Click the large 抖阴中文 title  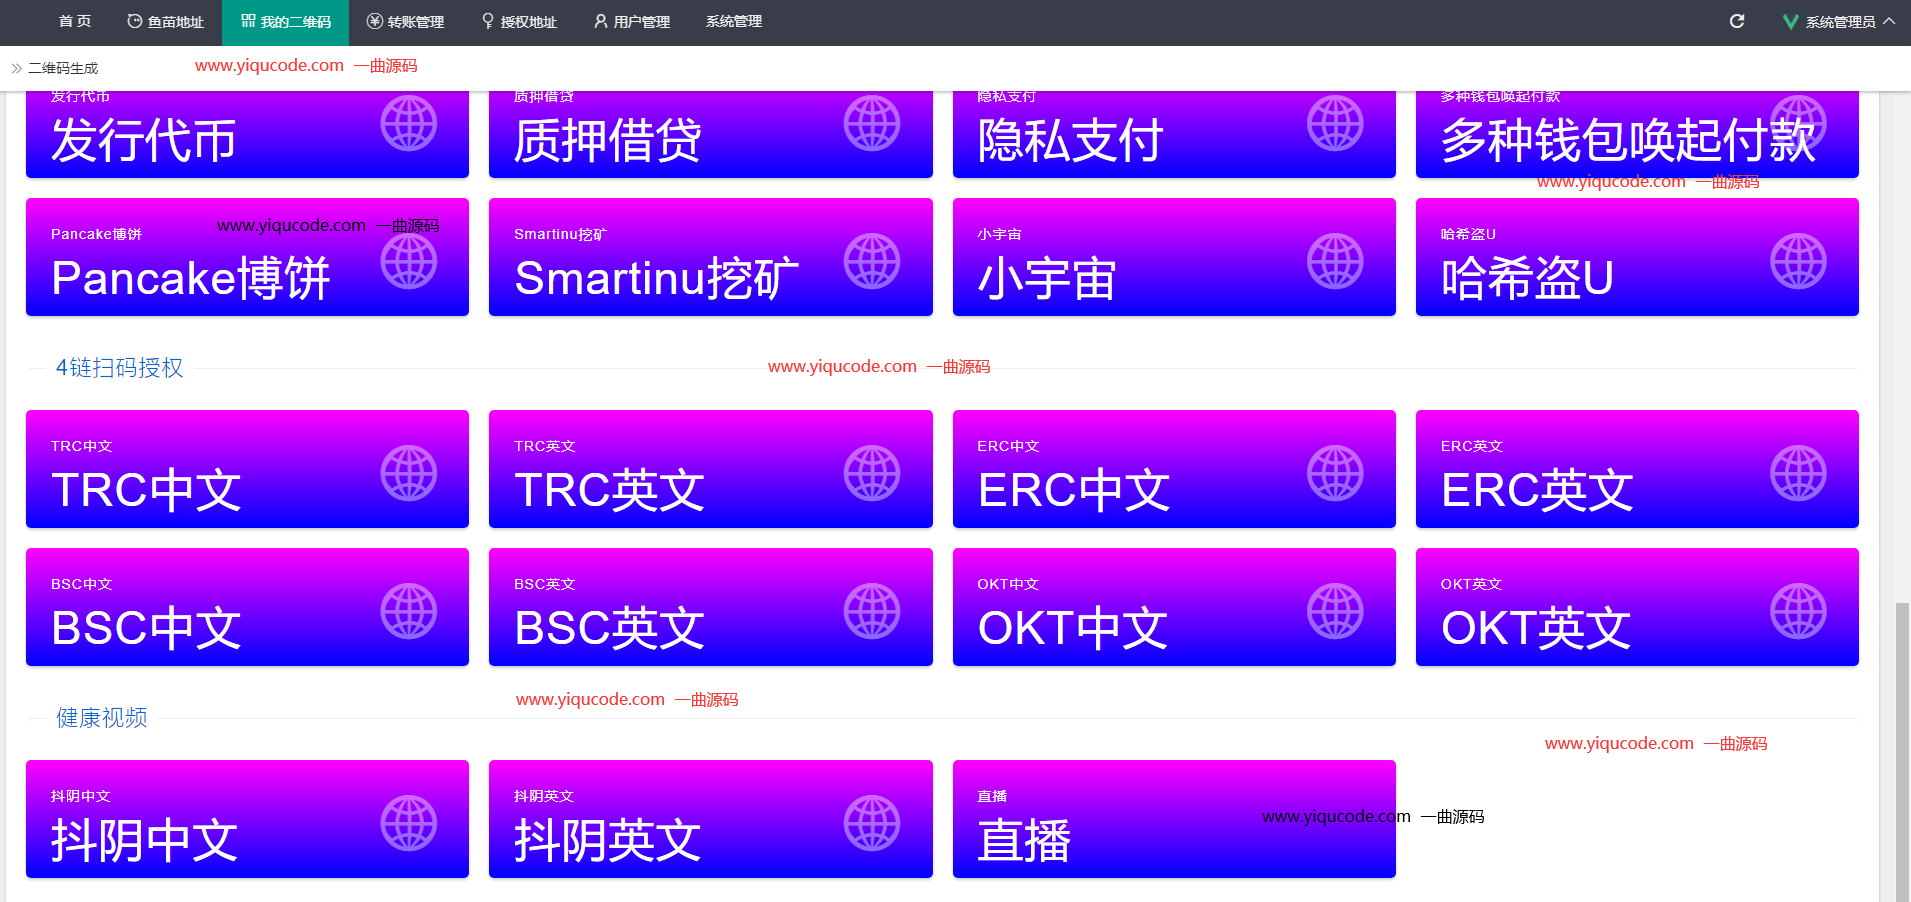[145, 840]
